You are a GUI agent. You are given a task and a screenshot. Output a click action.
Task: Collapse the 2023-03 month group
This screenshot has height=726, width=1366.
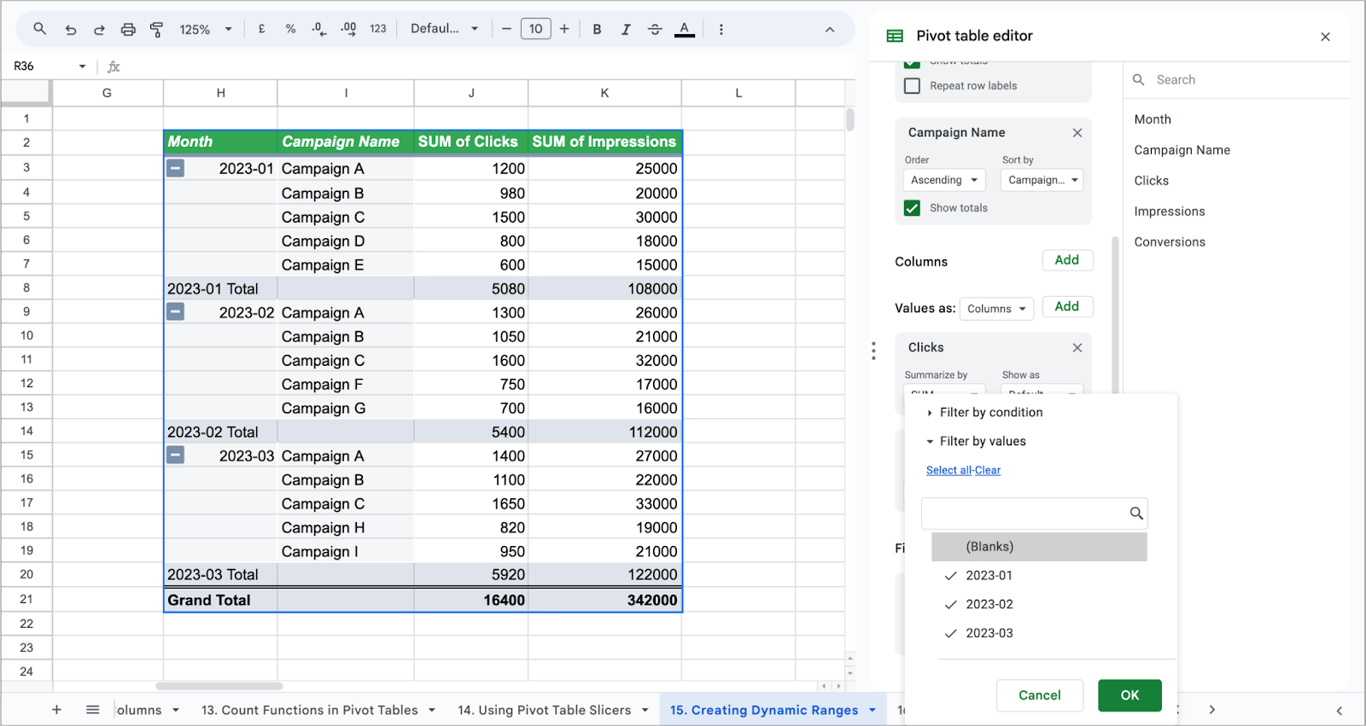click(x=175, y=455)
